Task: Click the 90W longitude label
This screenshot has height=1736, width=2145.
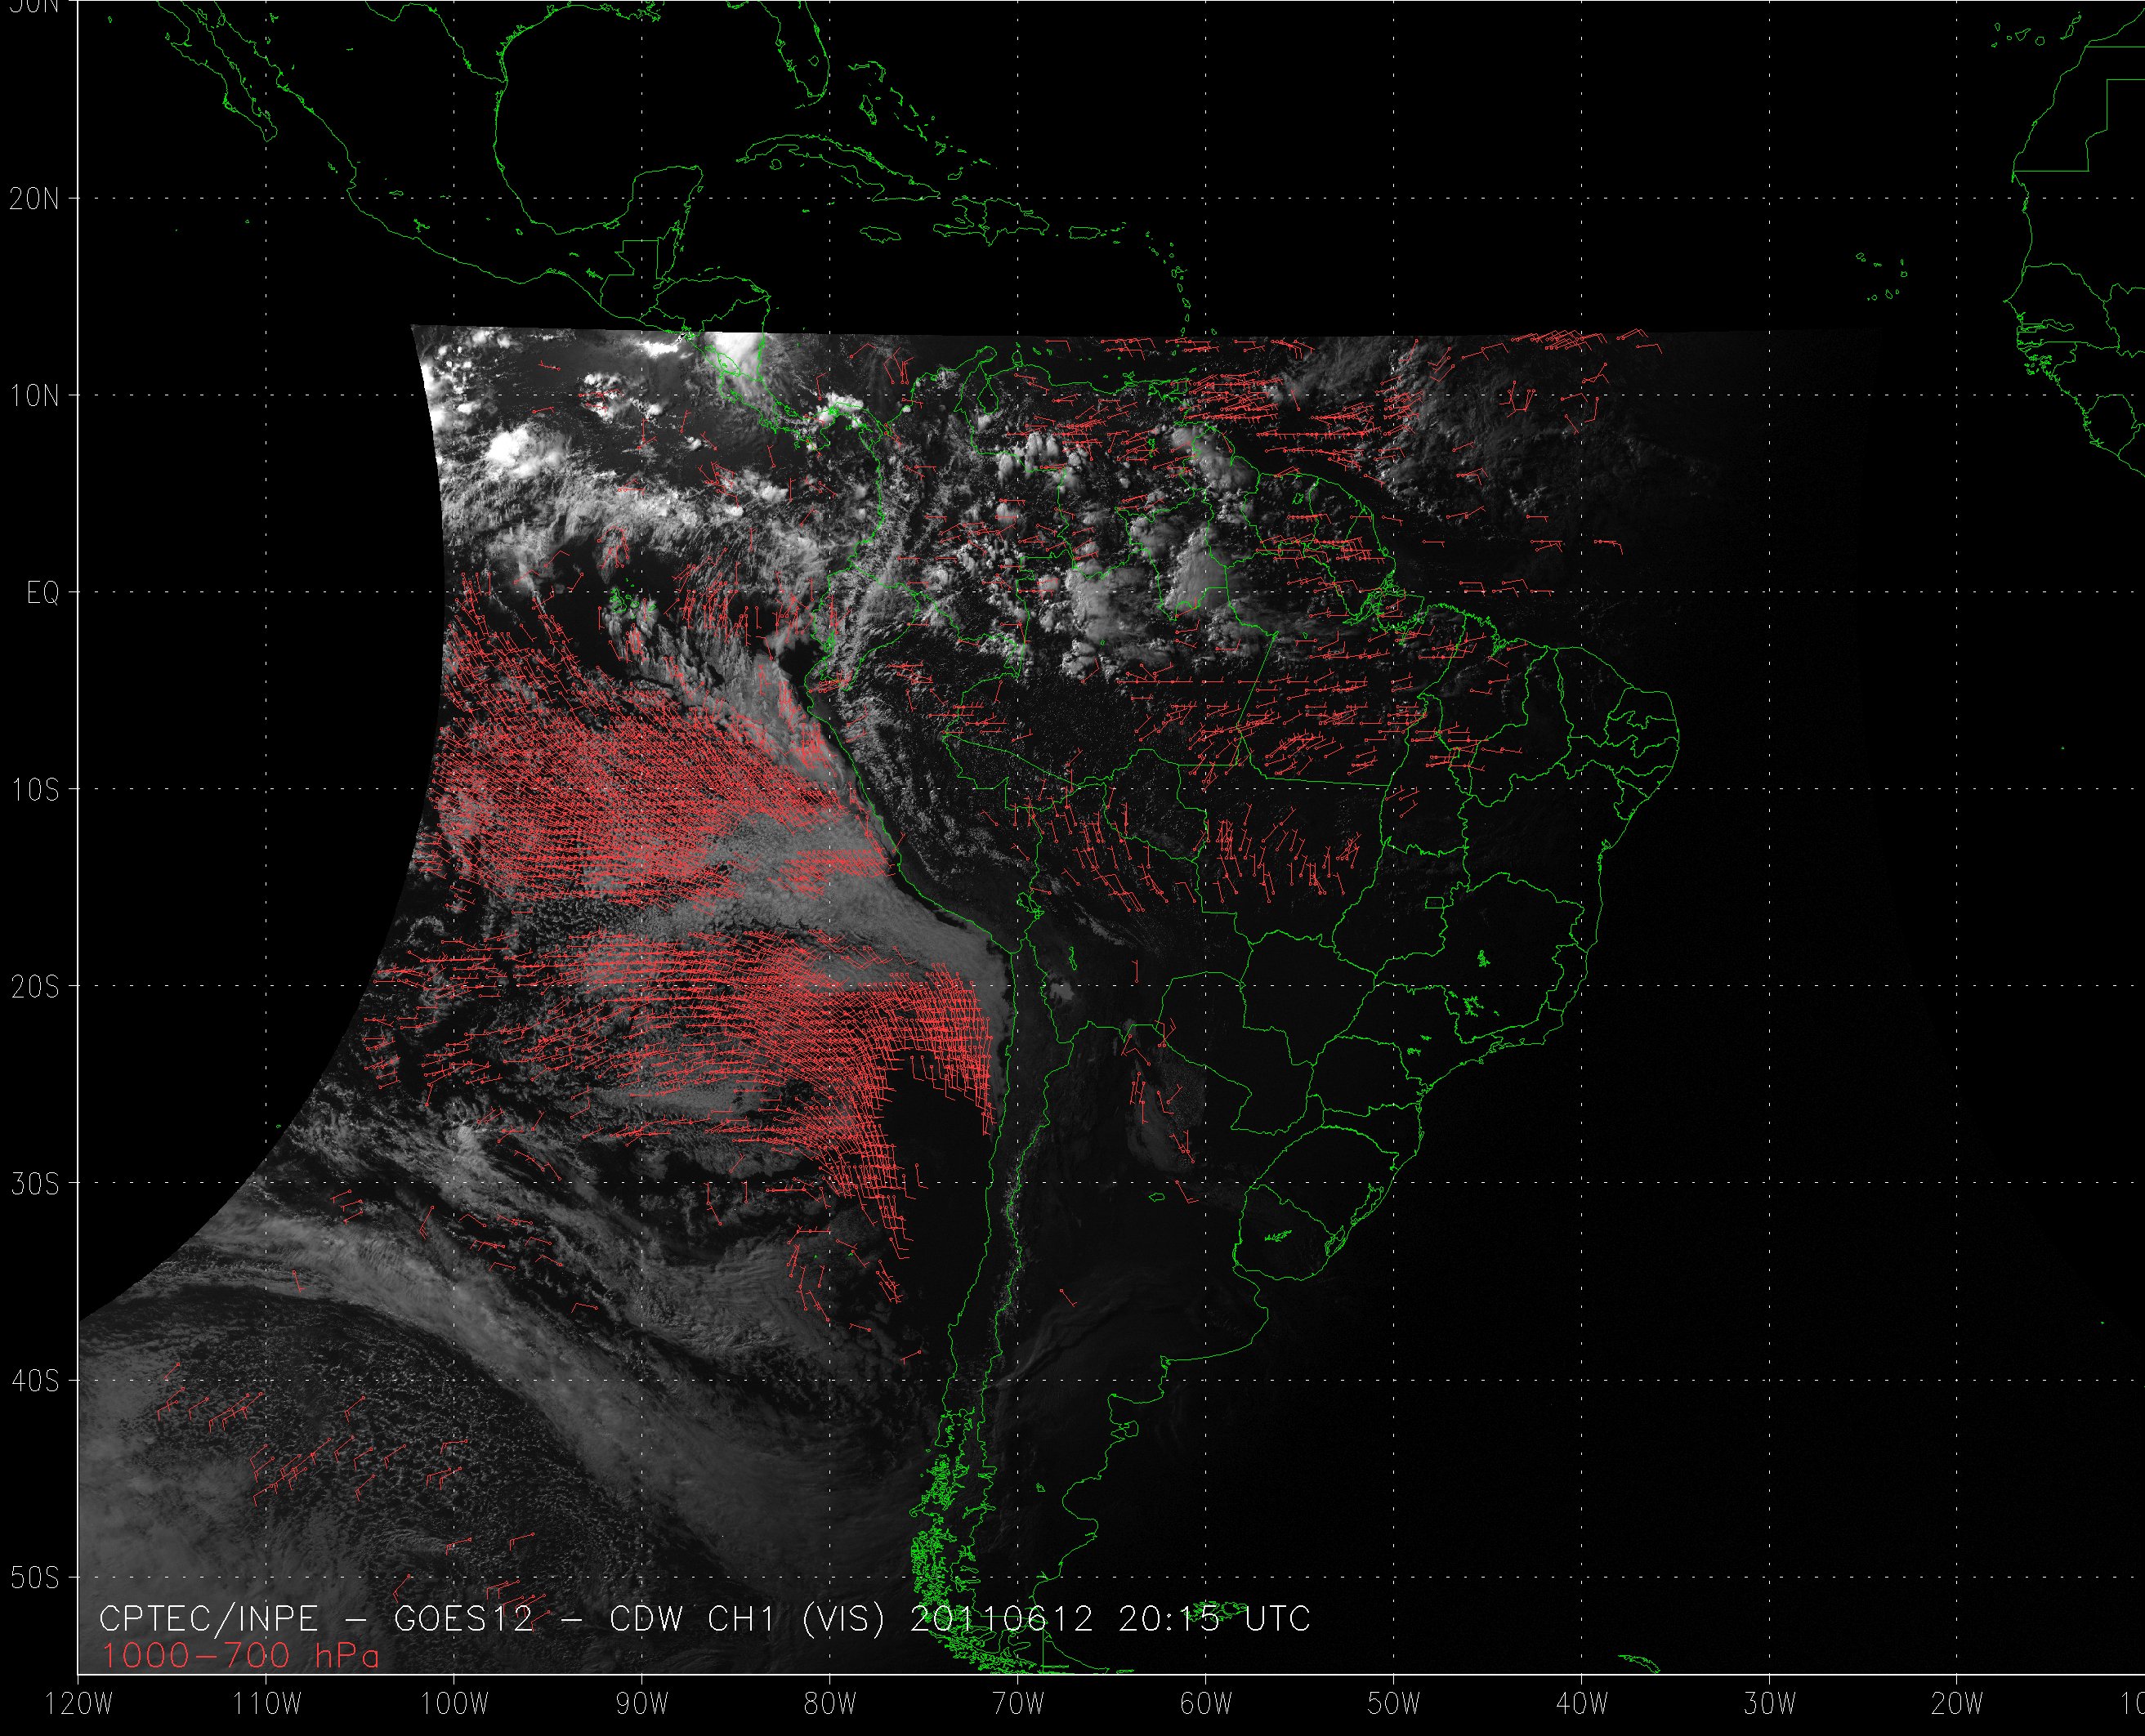Action: coord(642,1704)
